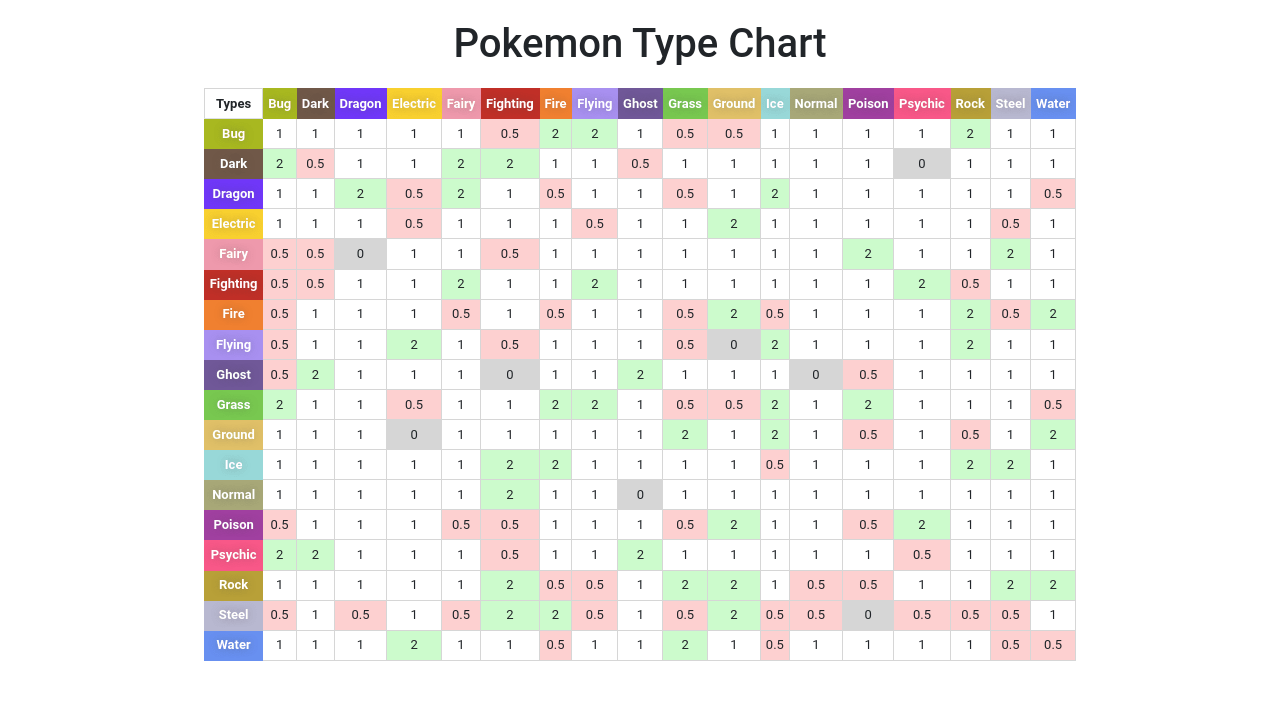This screenshot has width=1280, height=720.
Task: Choose the Grass row label
Action: pyautogui.click(x=234, y=405)
